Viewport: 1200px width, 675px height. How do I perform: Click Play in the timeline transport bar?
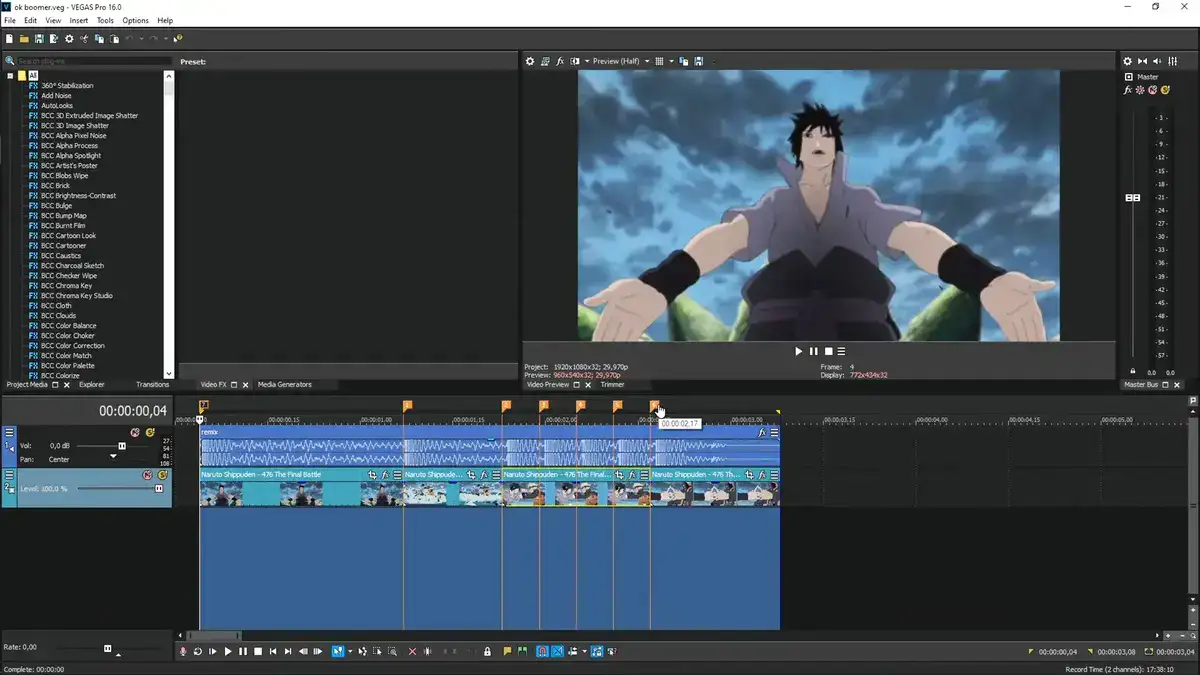(228, 651)
